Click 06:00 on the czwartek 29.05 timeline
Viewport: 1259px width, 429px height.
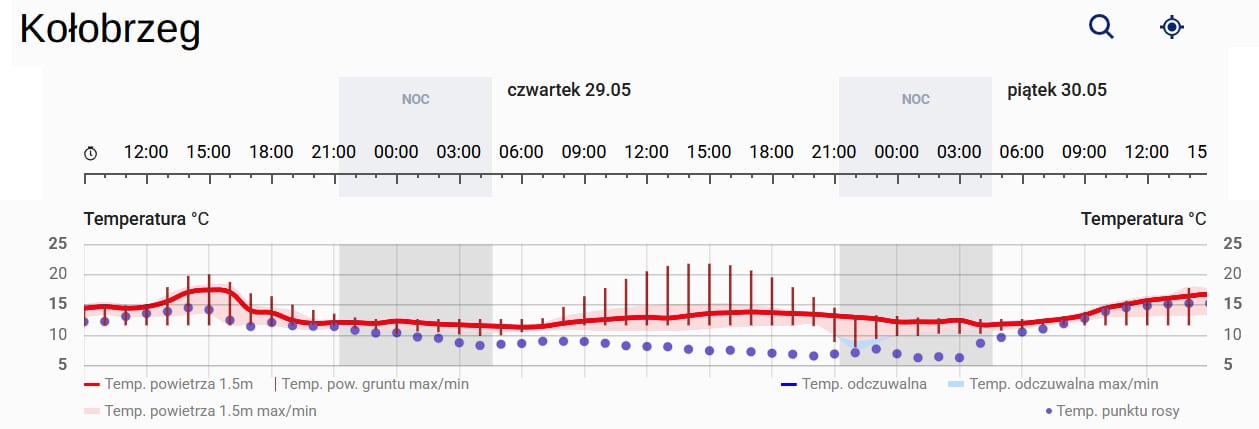[x=521, y=152]
